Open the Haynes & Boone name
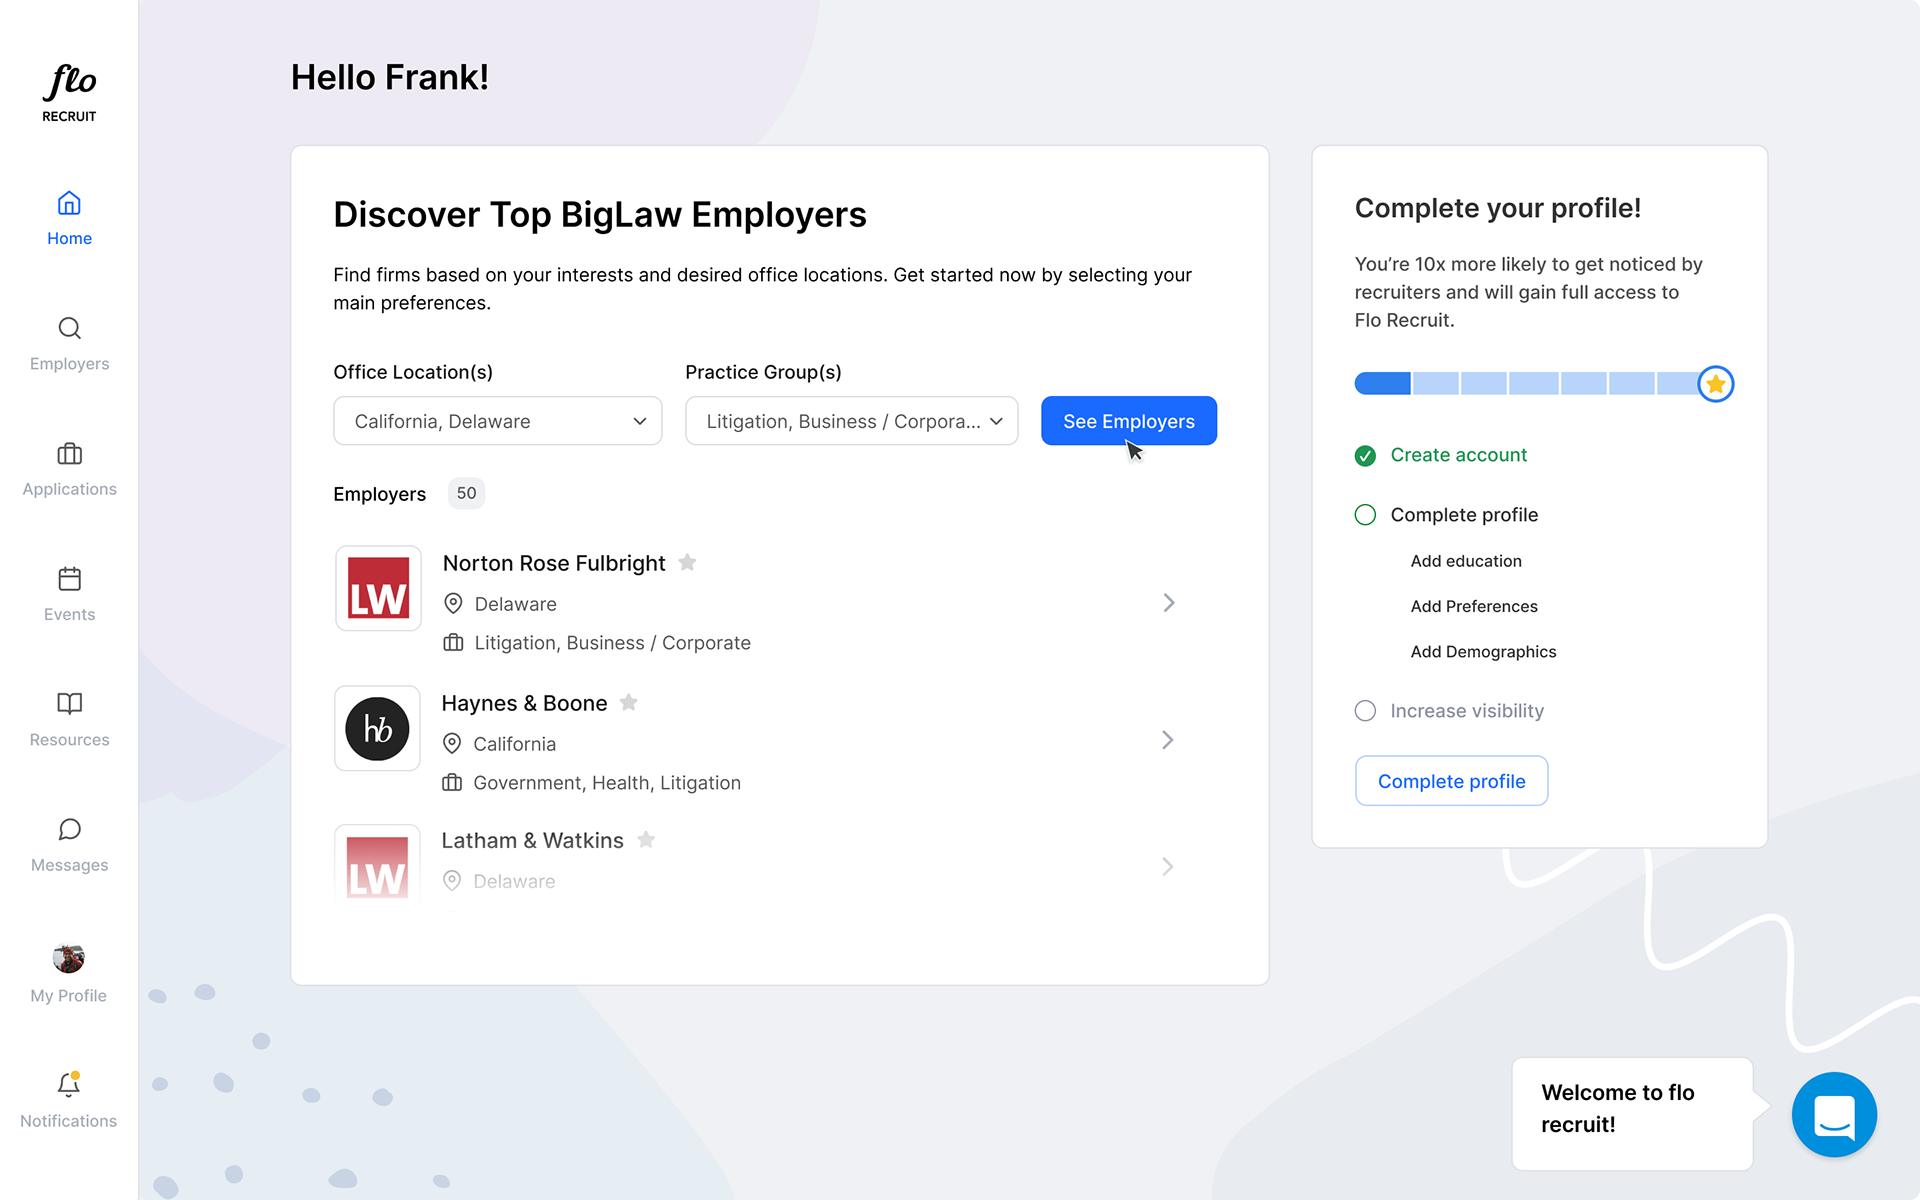This screenshot has height=1200, width=1920. tap(524, 703)
